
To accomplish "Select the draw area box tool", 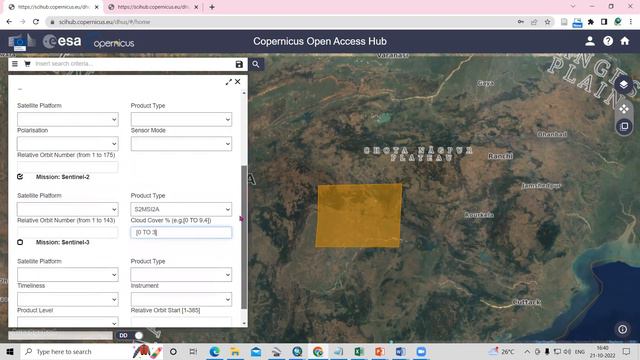I will point(624,126).
